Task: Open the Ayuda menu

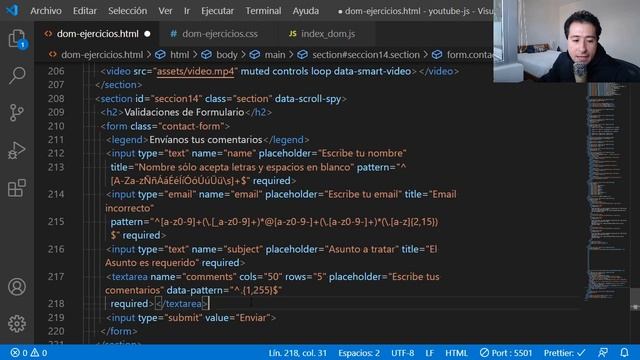Action: (x=306, y=11)
